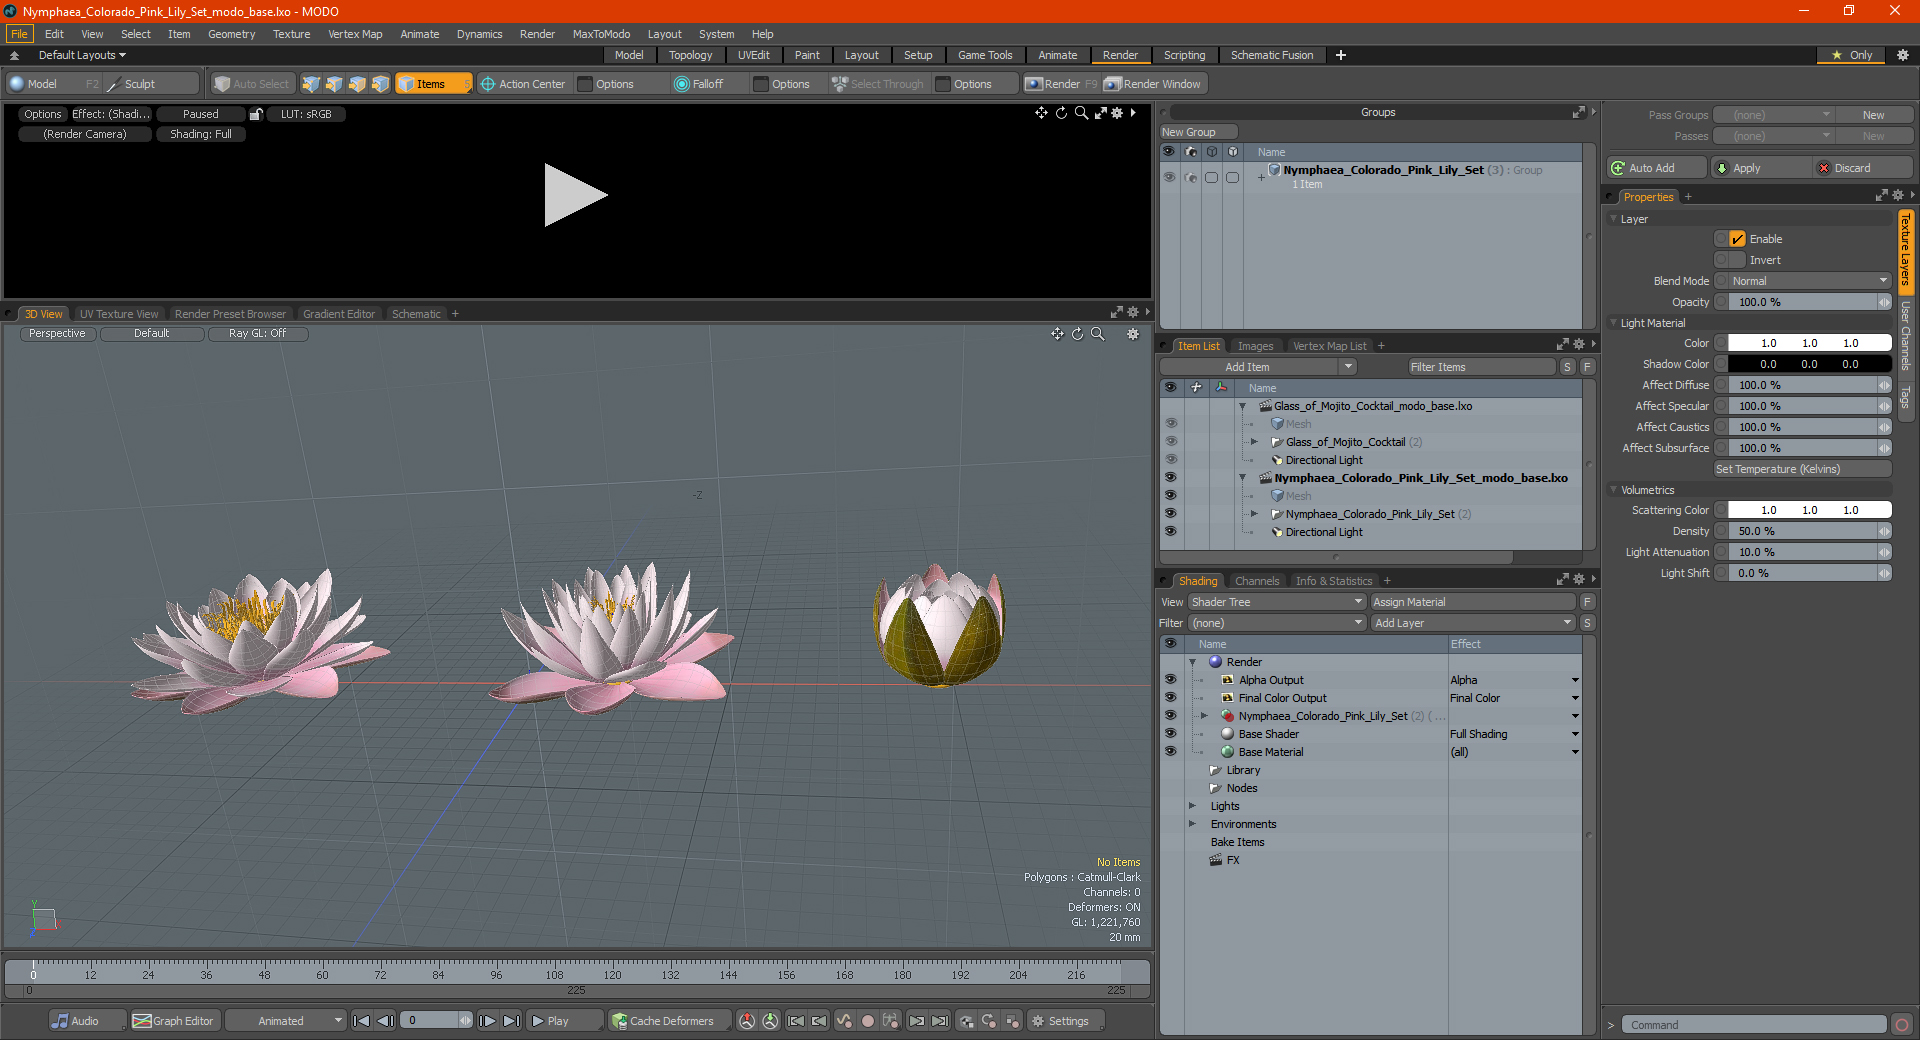Select Polygons selection mode icon
The image size is (1920, 1040).
(357, 84)
